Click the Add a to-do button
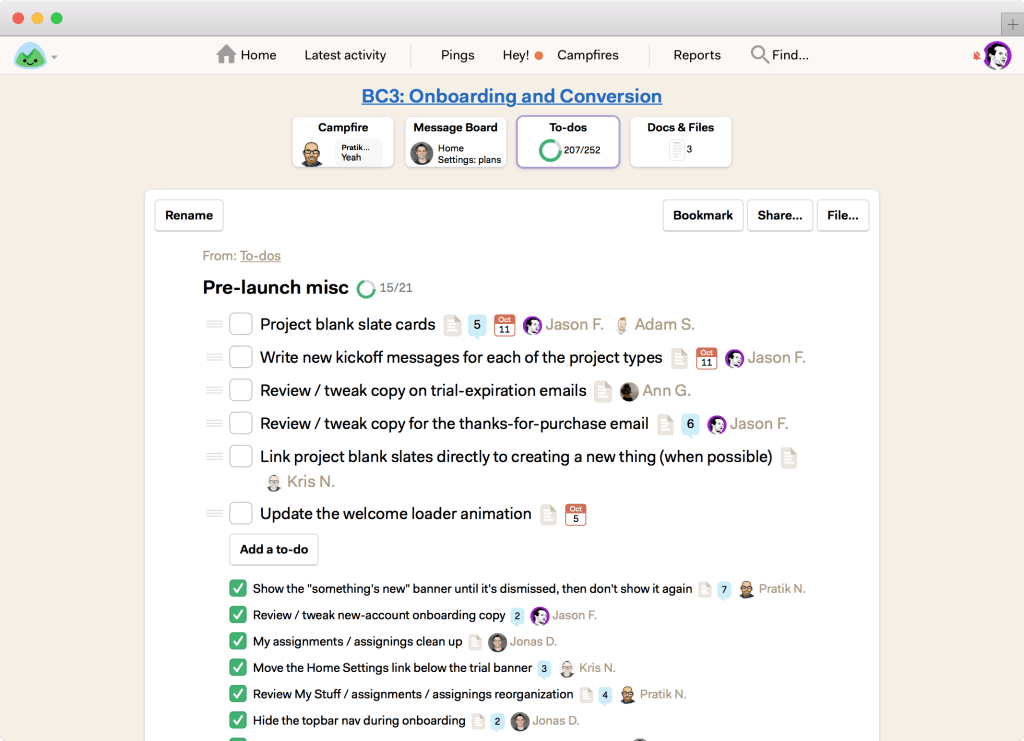 (x=273, y=549)
